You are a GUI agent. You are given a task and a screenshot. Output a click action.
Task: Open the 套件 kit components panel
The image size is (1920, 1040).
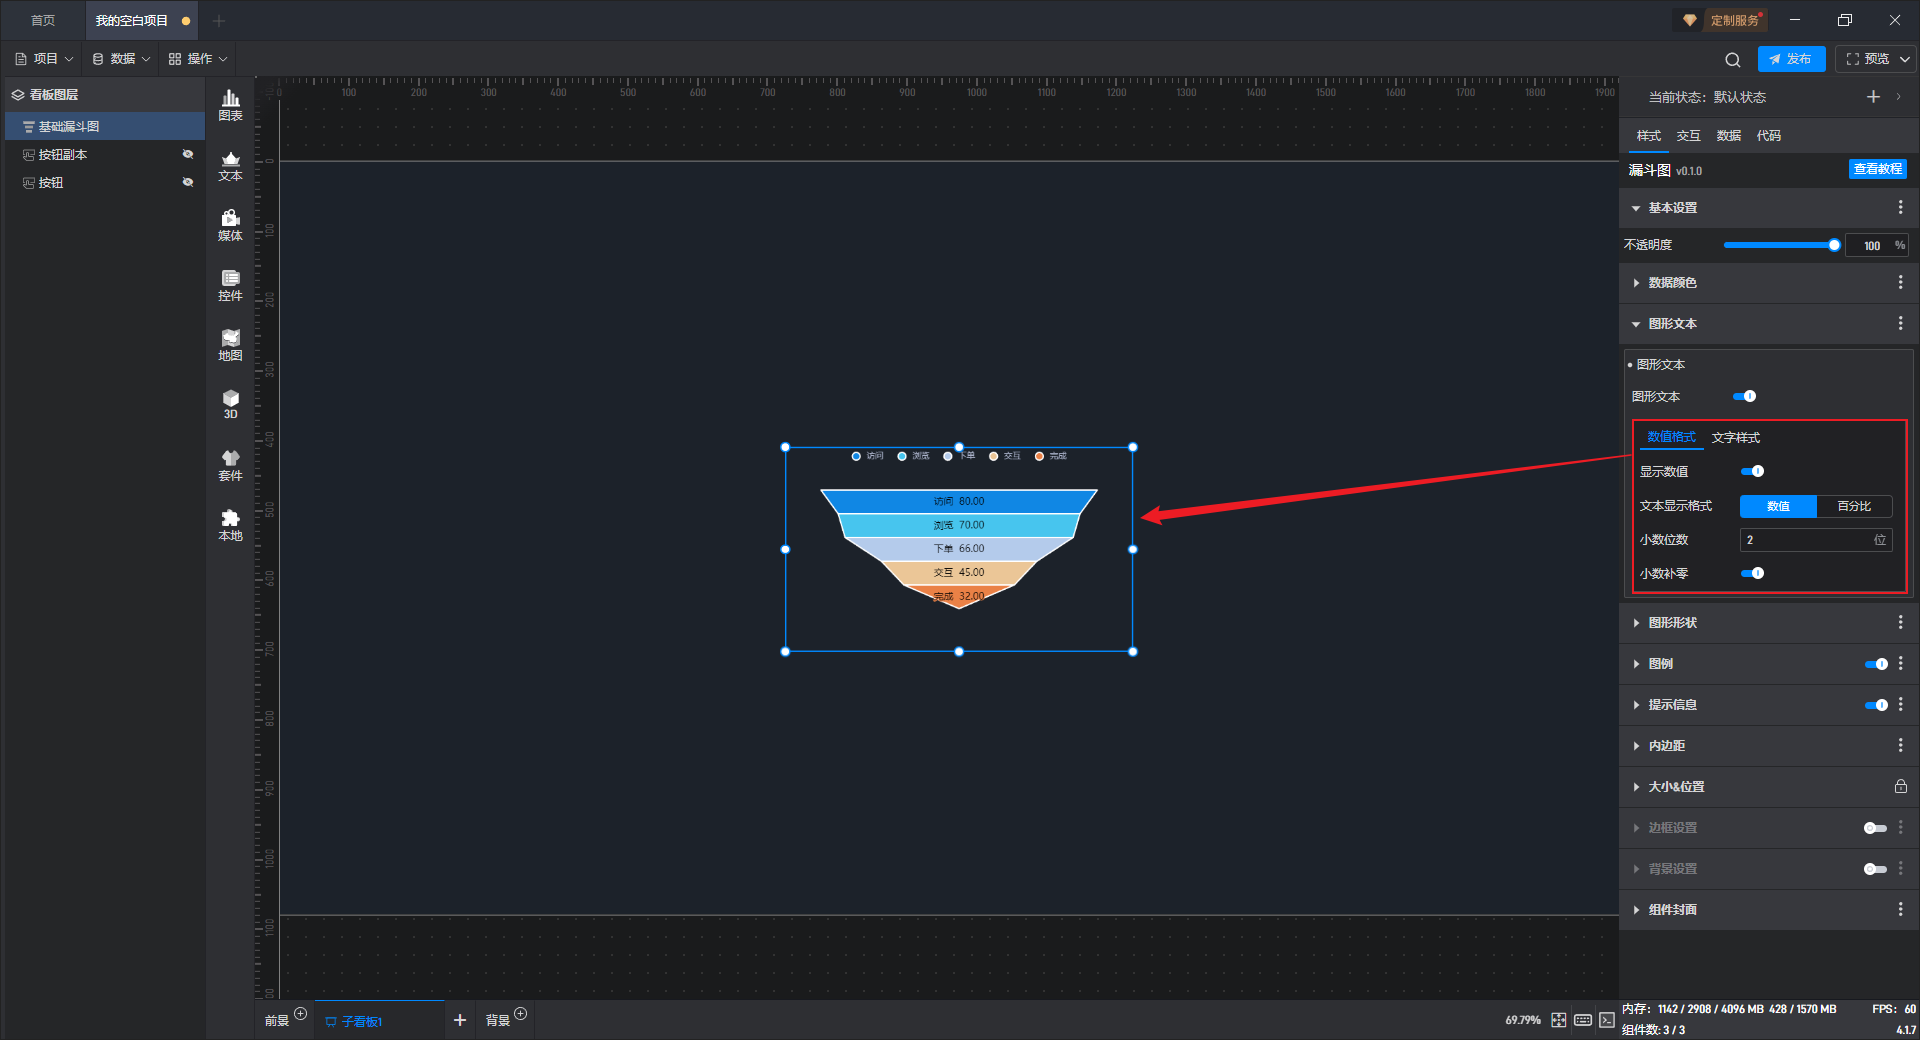(230, 465)
